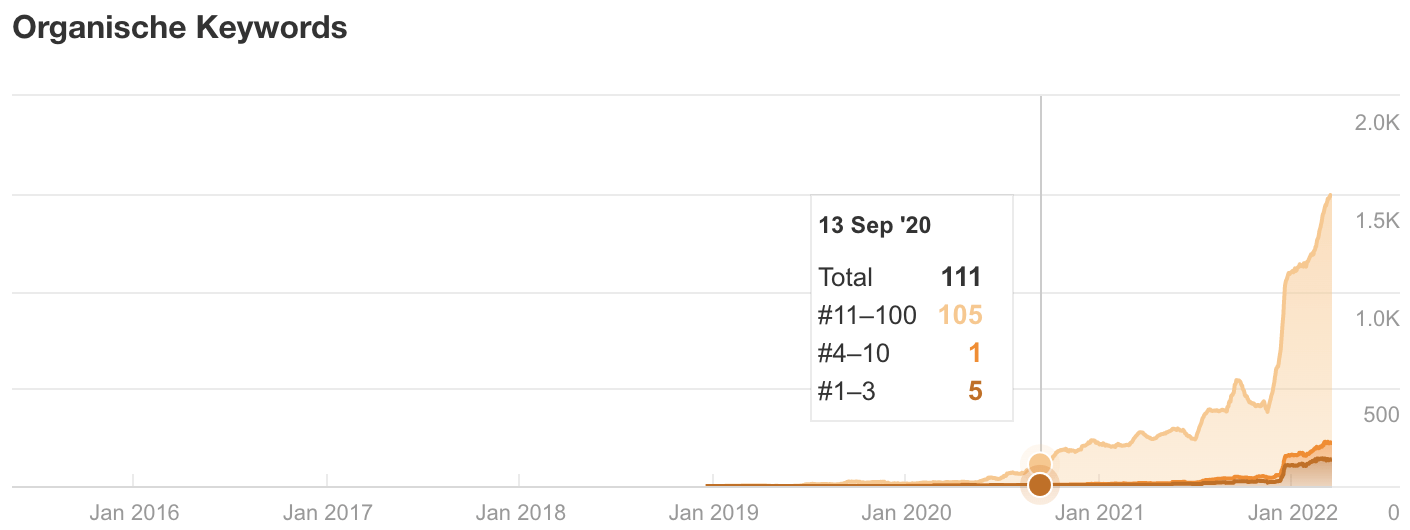
Task: Click the 13 Sep '20 tooltip date
Action: click(875, 226)
